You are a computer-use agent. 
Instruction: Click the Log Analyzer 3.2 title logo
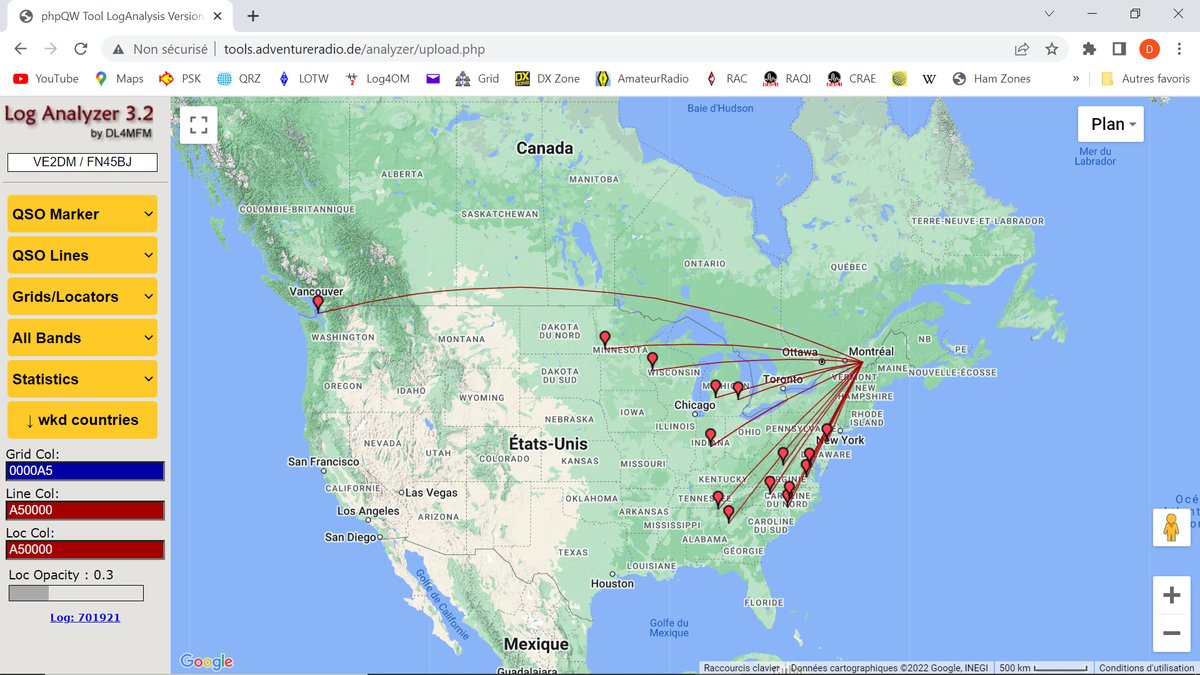point(82,120)
